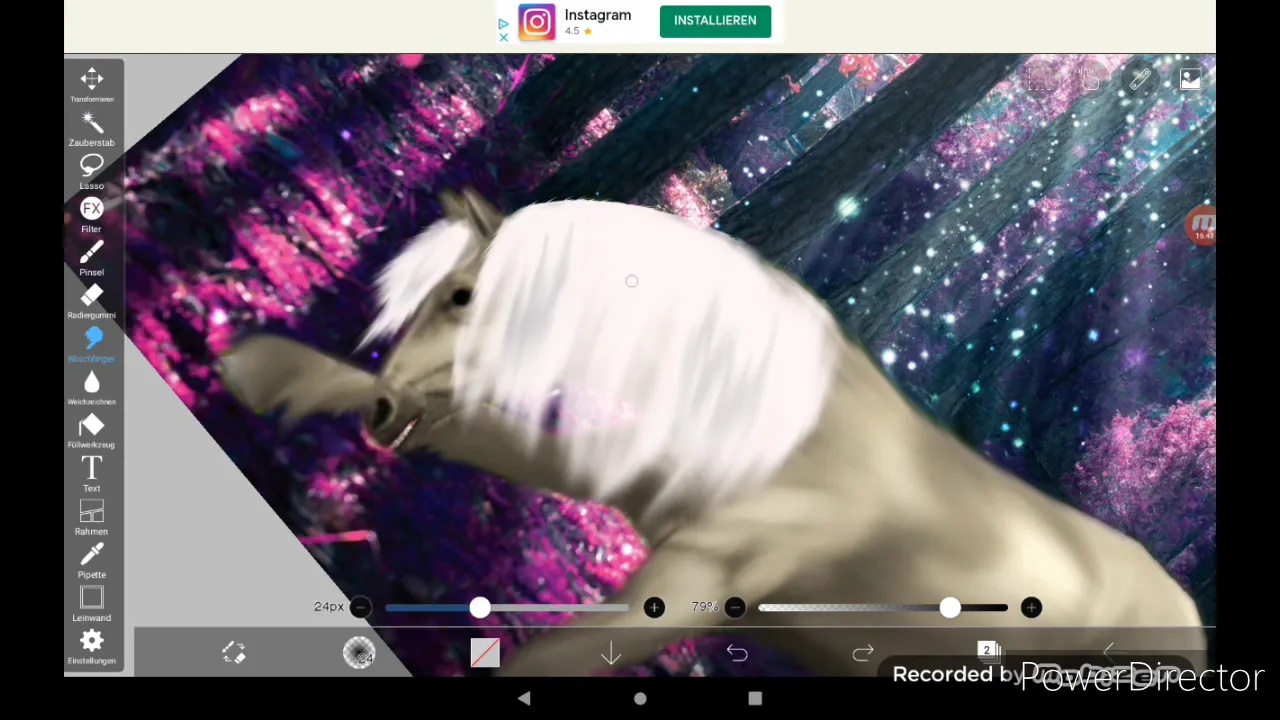The image size is (1280, 720).
Task: Close the ad with X icon
Action: coord(503,38)
